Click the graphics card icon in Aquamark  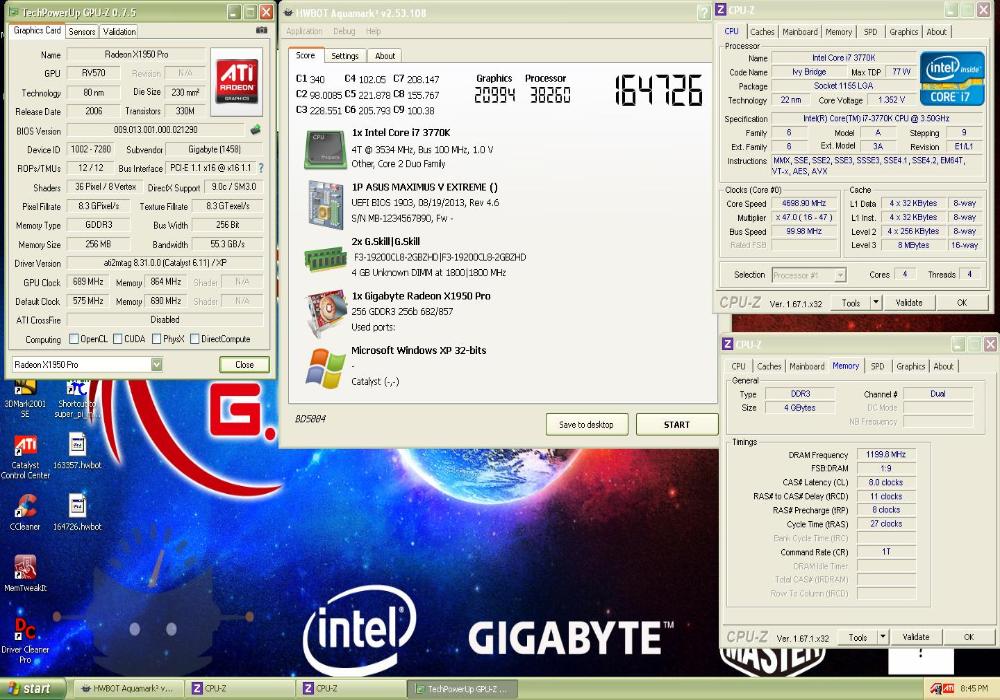326,312
